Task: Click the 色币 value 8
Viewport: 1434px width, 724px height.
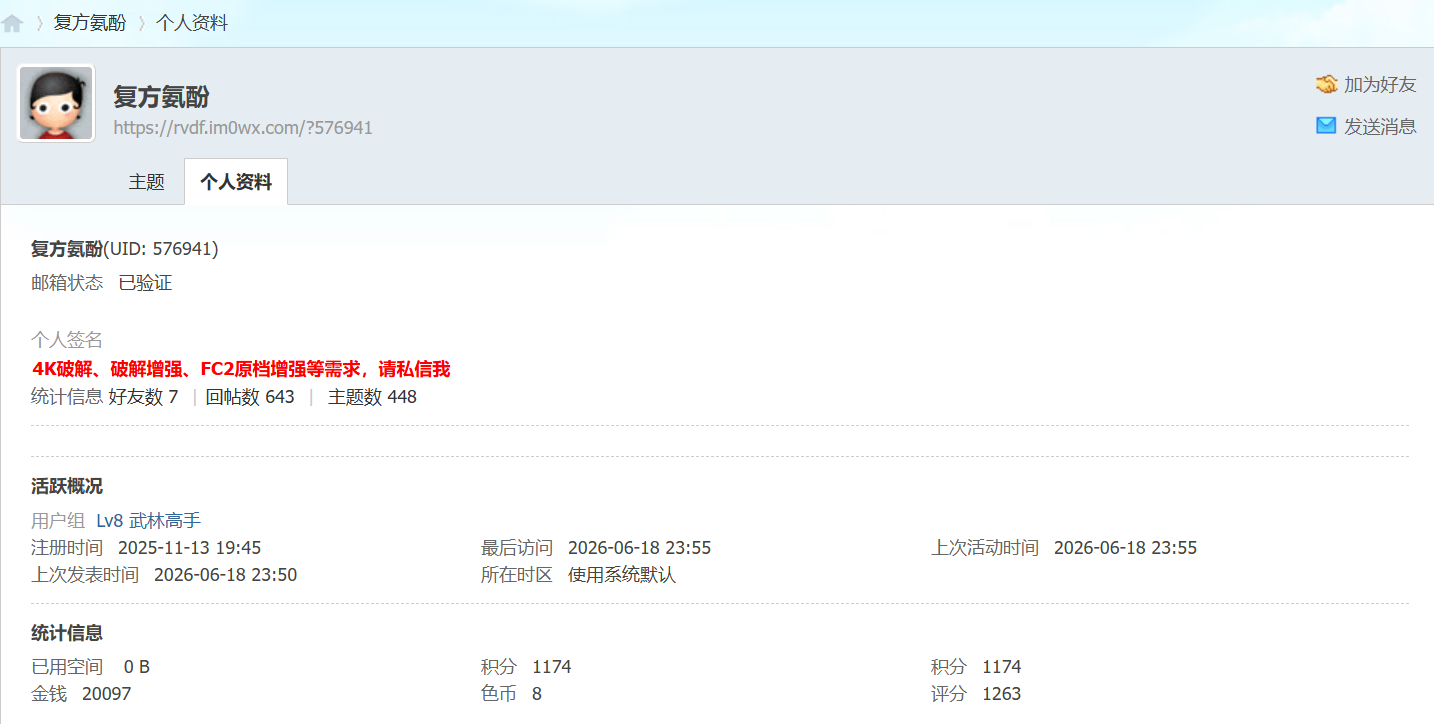Action: click(x=537, y=694)
